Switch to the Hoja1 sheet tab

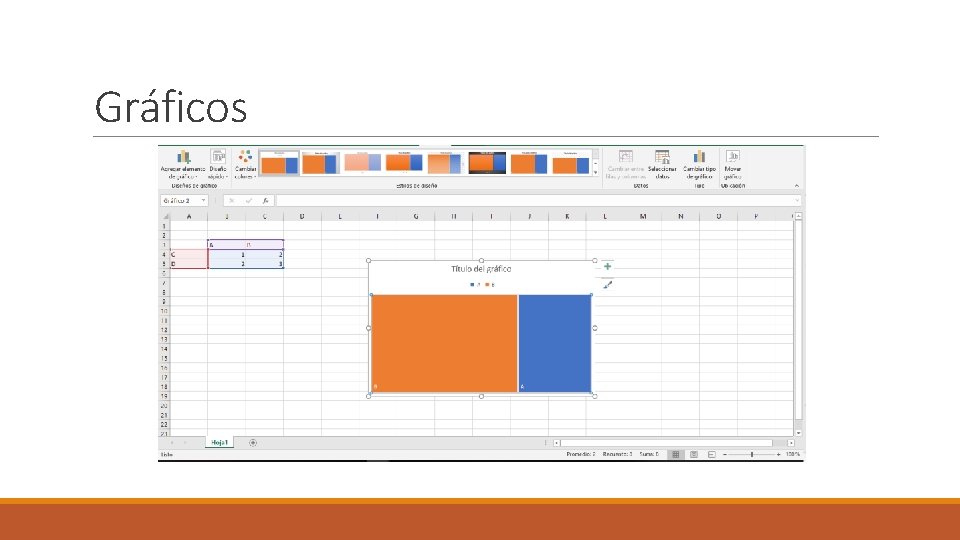(219, 442)
